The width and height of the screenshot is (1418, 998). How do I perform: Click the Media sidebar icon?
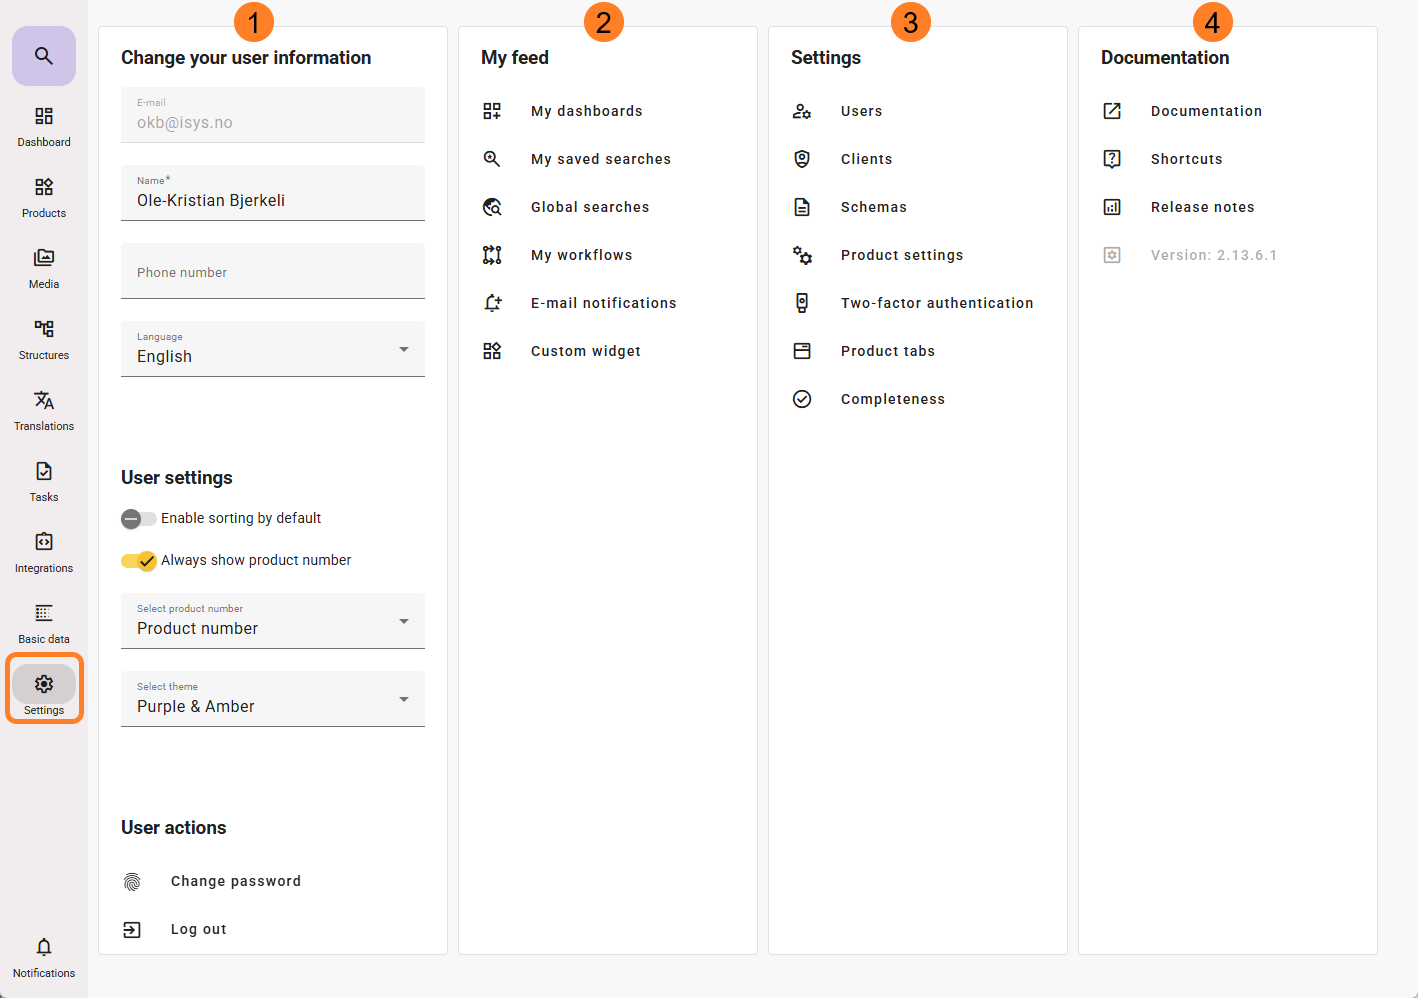(44, 259)
